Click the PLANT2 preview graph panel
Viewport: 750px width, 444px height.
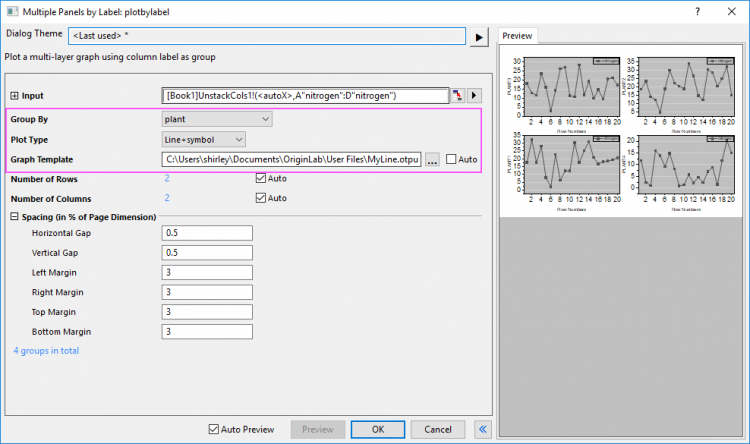[x=686, y=87]
